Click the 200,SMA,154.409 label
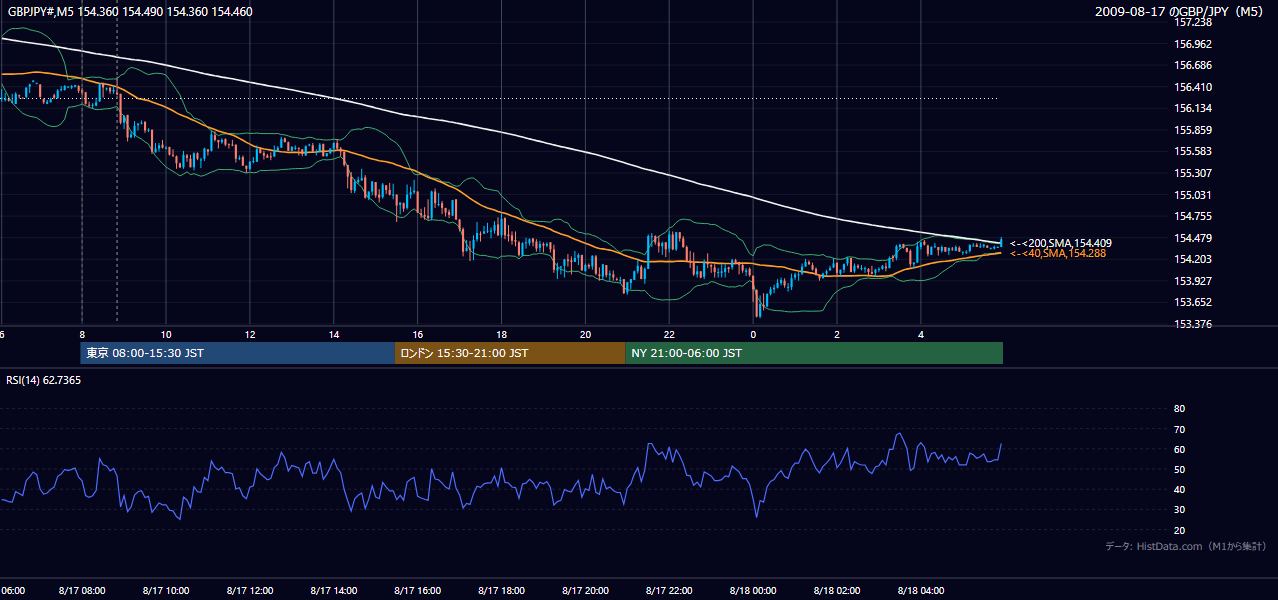The width and height of the screenshot is (1278, 600). point(1060,243)
